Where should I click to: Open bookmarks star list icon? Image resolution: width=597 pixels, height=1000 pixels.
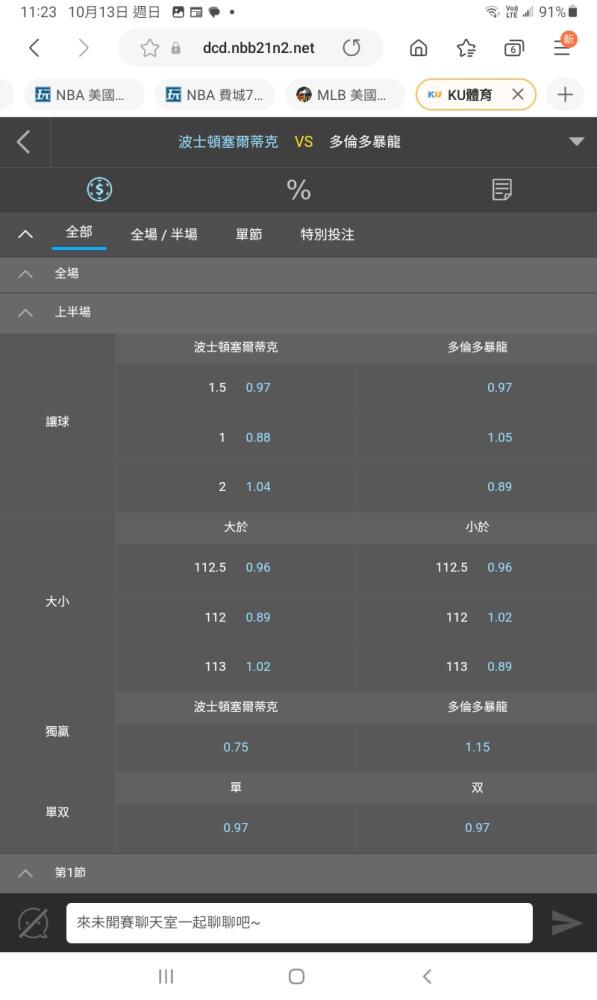(466, 48)
